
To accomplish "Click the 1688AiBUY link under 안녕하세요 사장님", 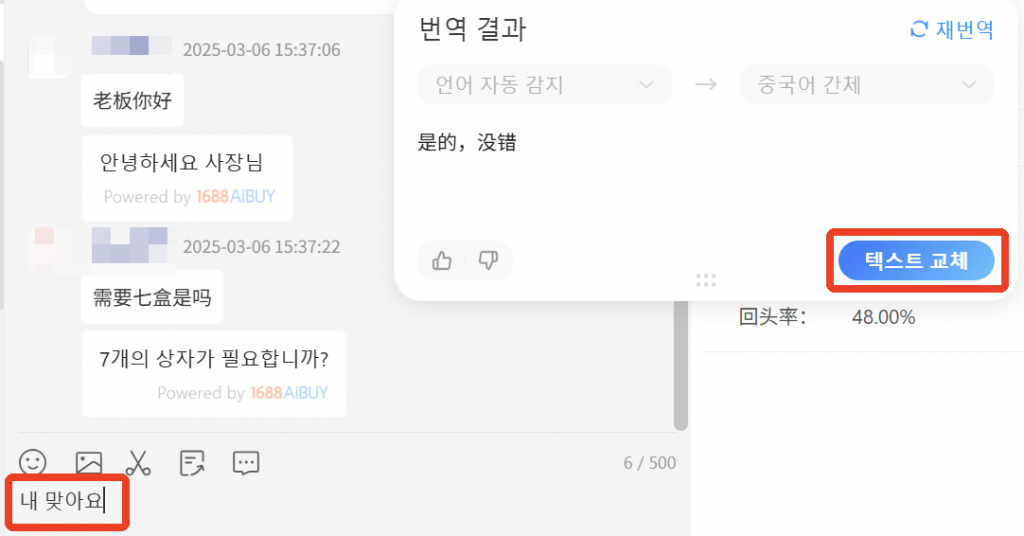I will (x=236, y=197).
